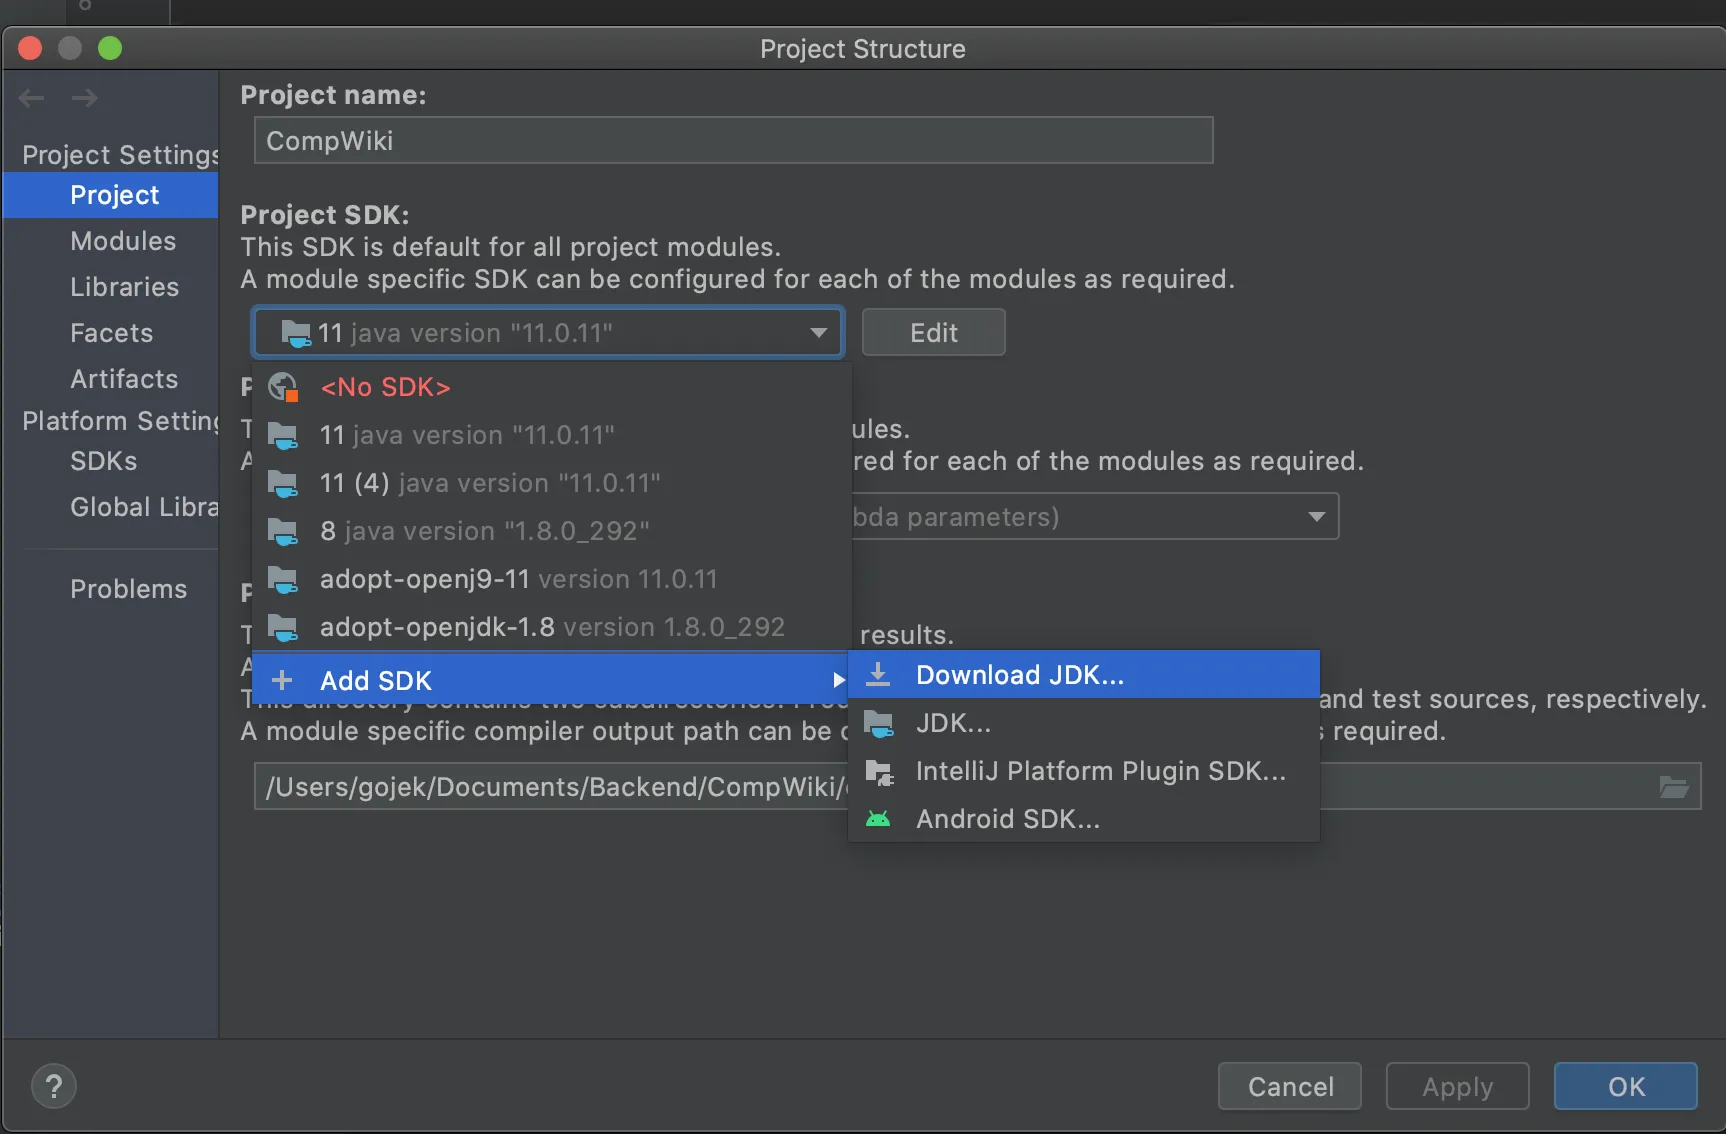Expand the Add SDK submenu arrow

tap(838, 681)
